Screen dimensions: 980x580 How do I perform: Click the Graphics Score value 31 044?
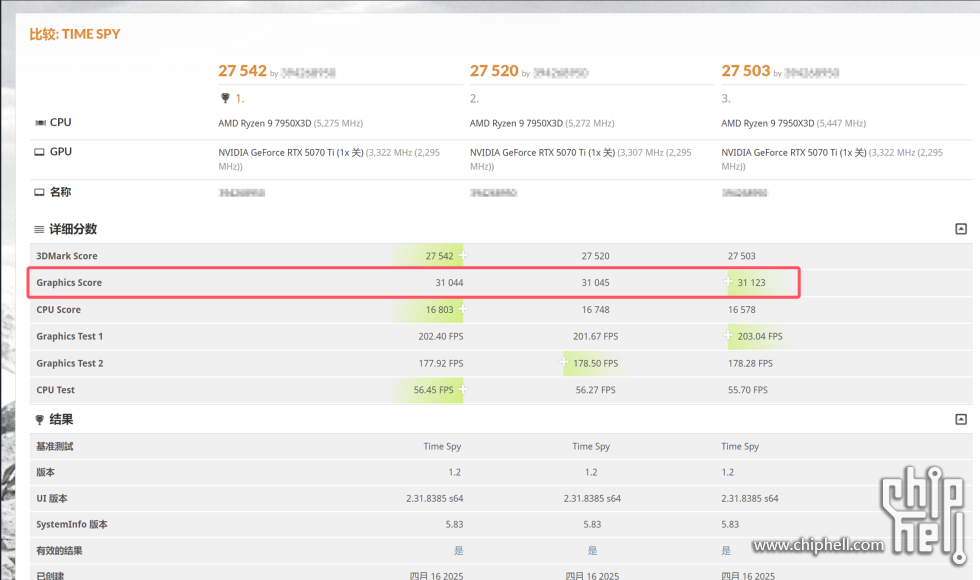(449, 283)
